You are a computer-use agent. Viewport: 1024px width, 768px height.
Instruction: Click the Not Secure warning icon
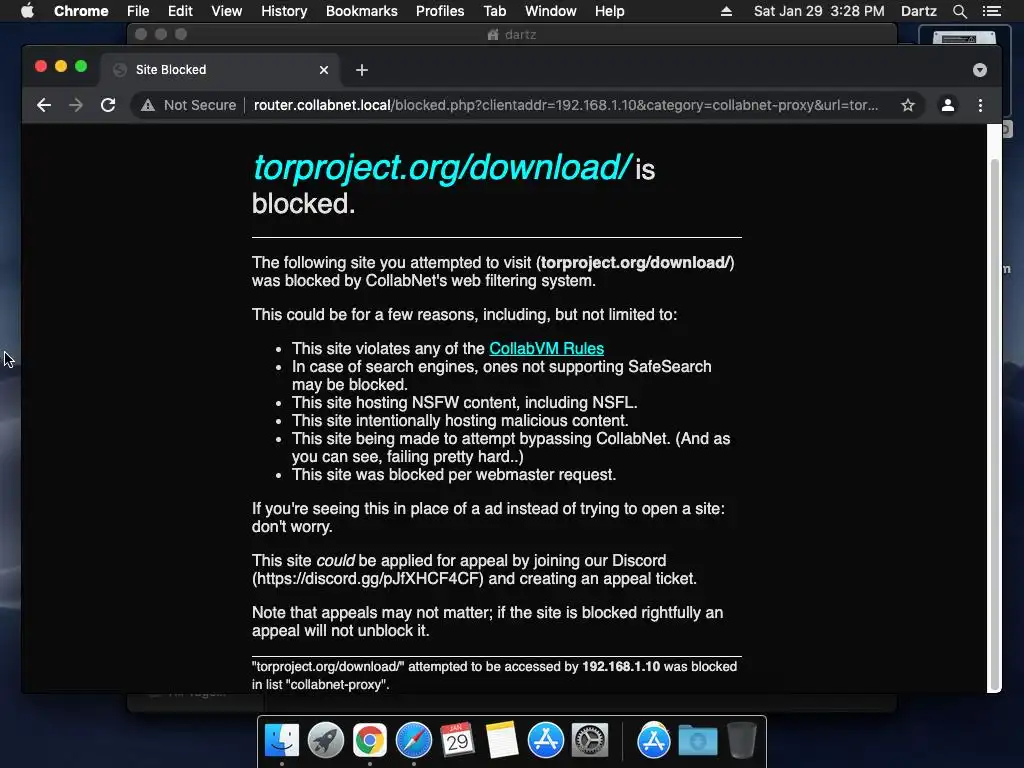[x=148, y=105]
